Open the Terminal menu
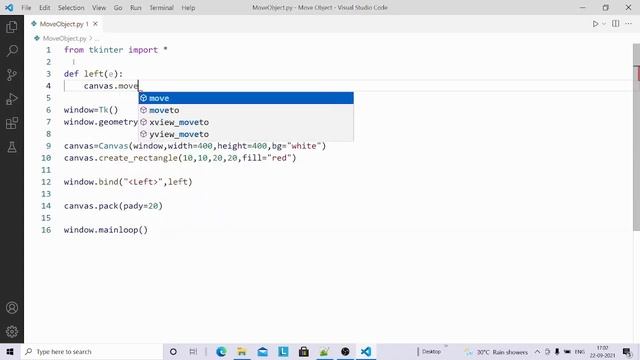 pos(161,8)
